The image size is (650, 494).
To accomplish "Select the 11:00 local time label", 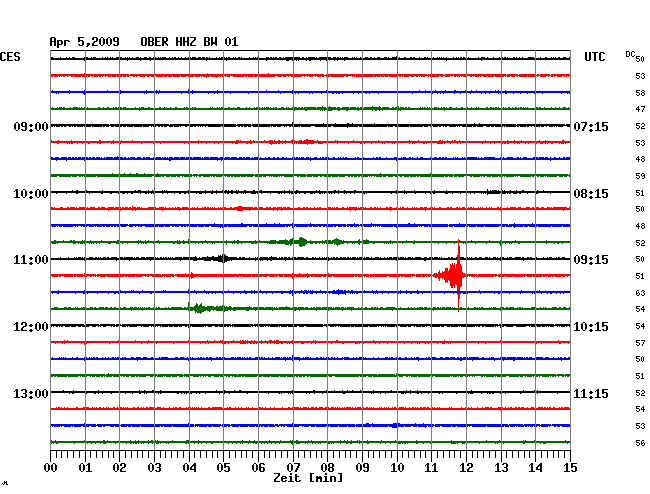I will pos(31,260).
